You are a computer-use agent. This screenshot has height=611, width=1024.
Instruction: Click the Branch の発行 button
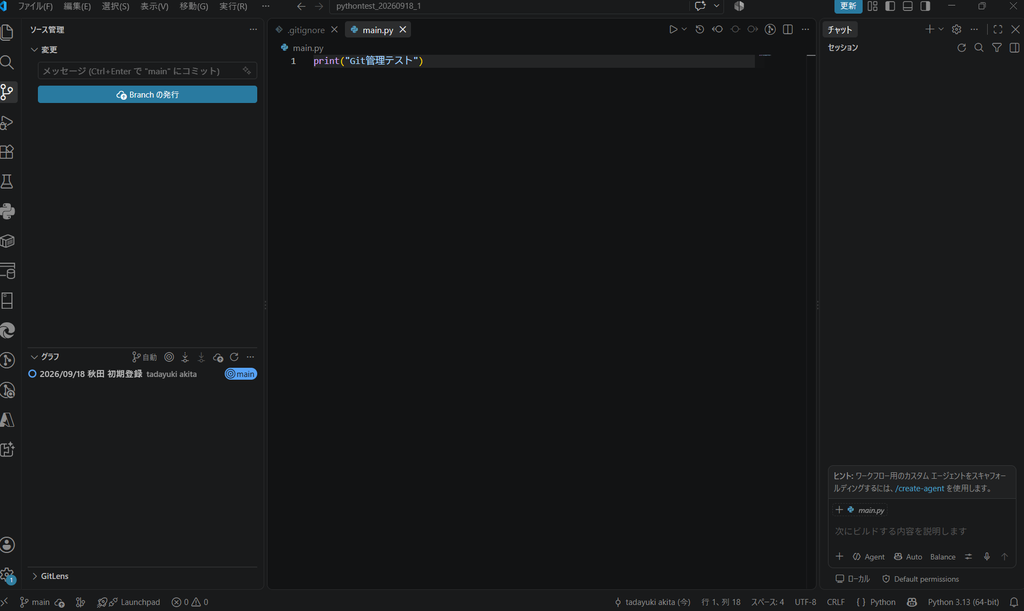[x=147, y=95]
